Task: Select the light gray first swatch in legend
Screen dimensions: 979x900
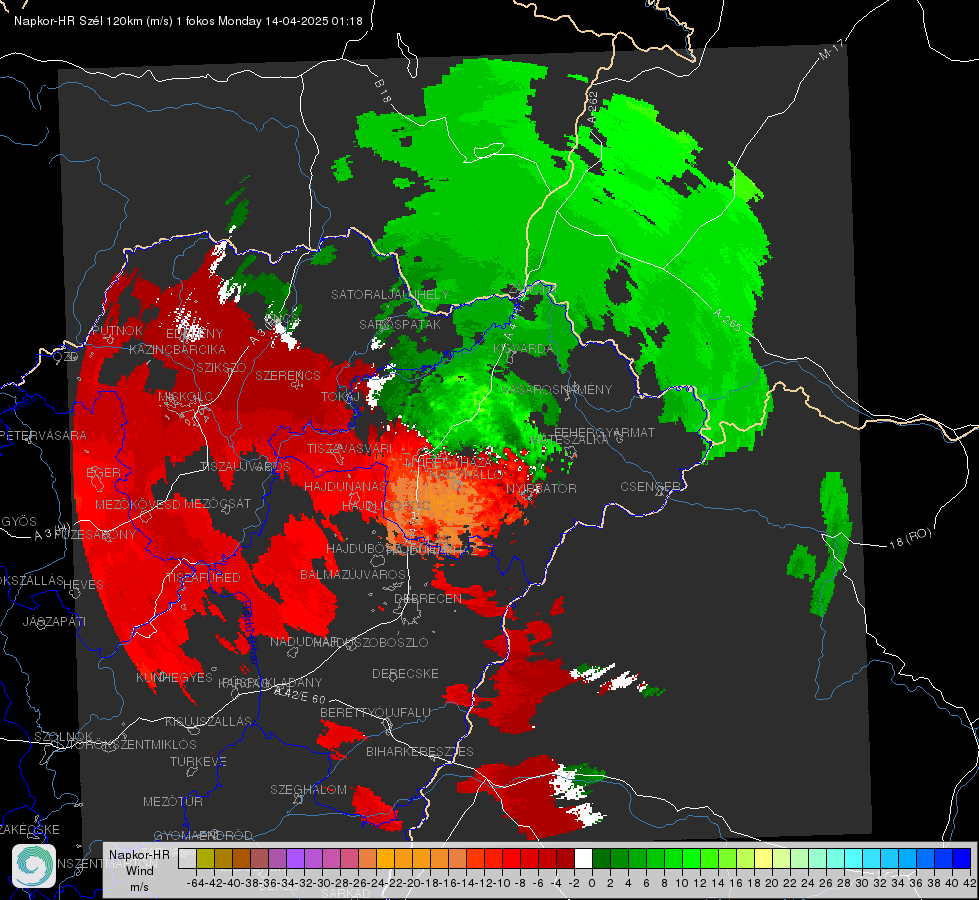Action: 187,858
